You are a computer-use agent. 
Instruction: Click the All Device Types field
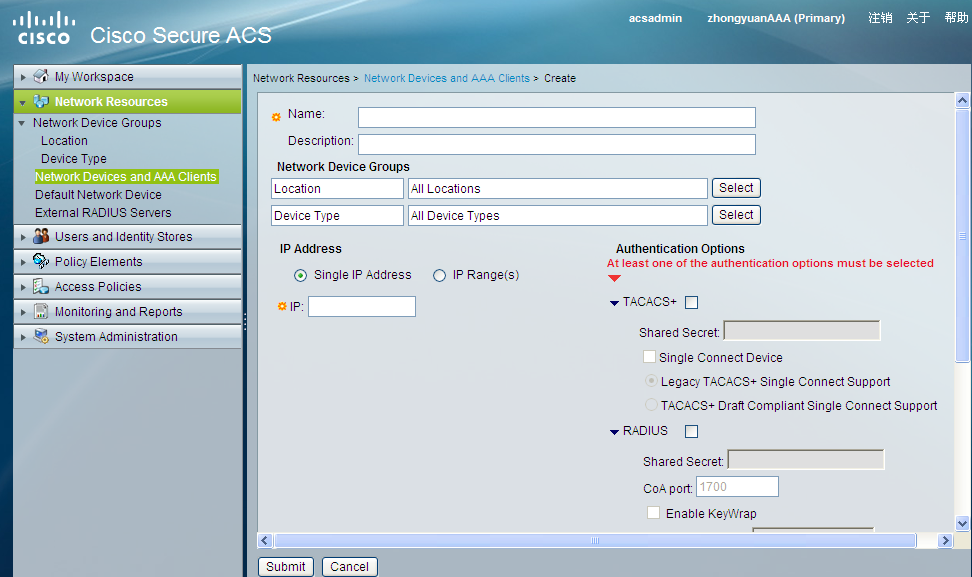557,216
